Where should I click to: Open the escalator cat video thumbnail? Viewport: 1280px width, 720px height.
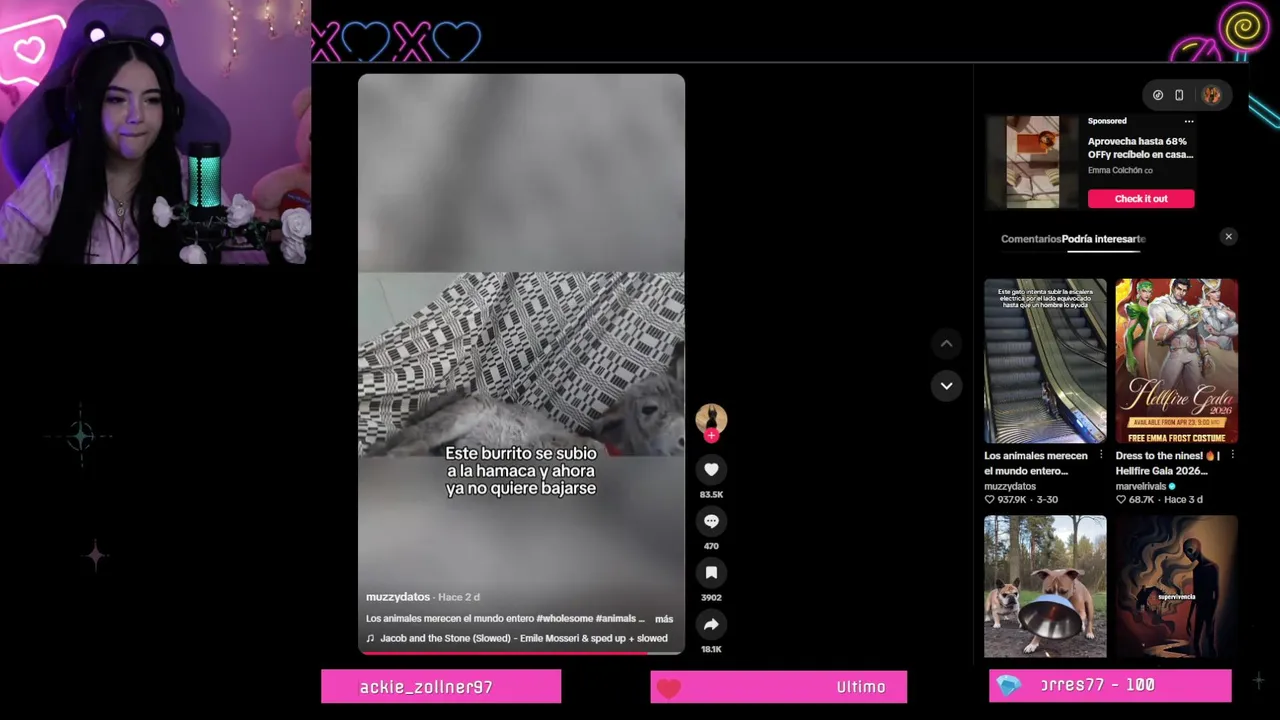point(1045,361)
